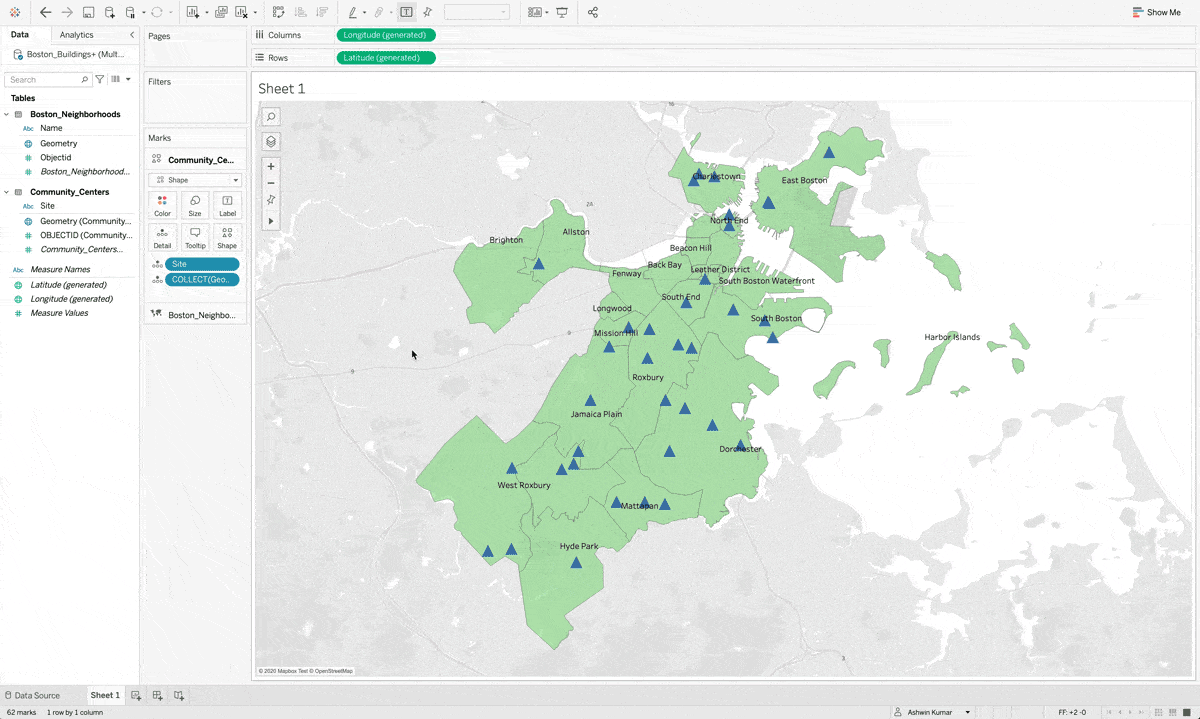Collapse the Community_Centers table
This screenshot has height=719, width=1200.
coord(7,192)
